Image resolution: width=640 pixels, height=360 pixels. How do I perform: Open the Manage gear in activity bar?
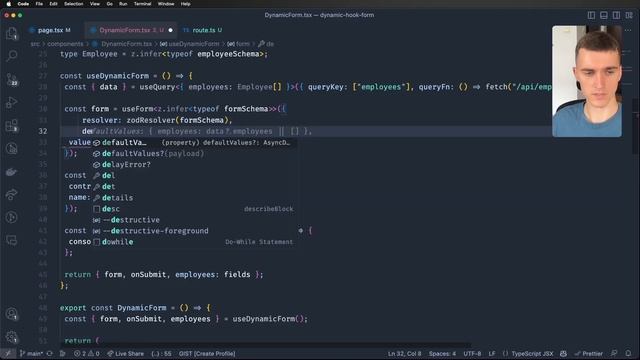12,337
